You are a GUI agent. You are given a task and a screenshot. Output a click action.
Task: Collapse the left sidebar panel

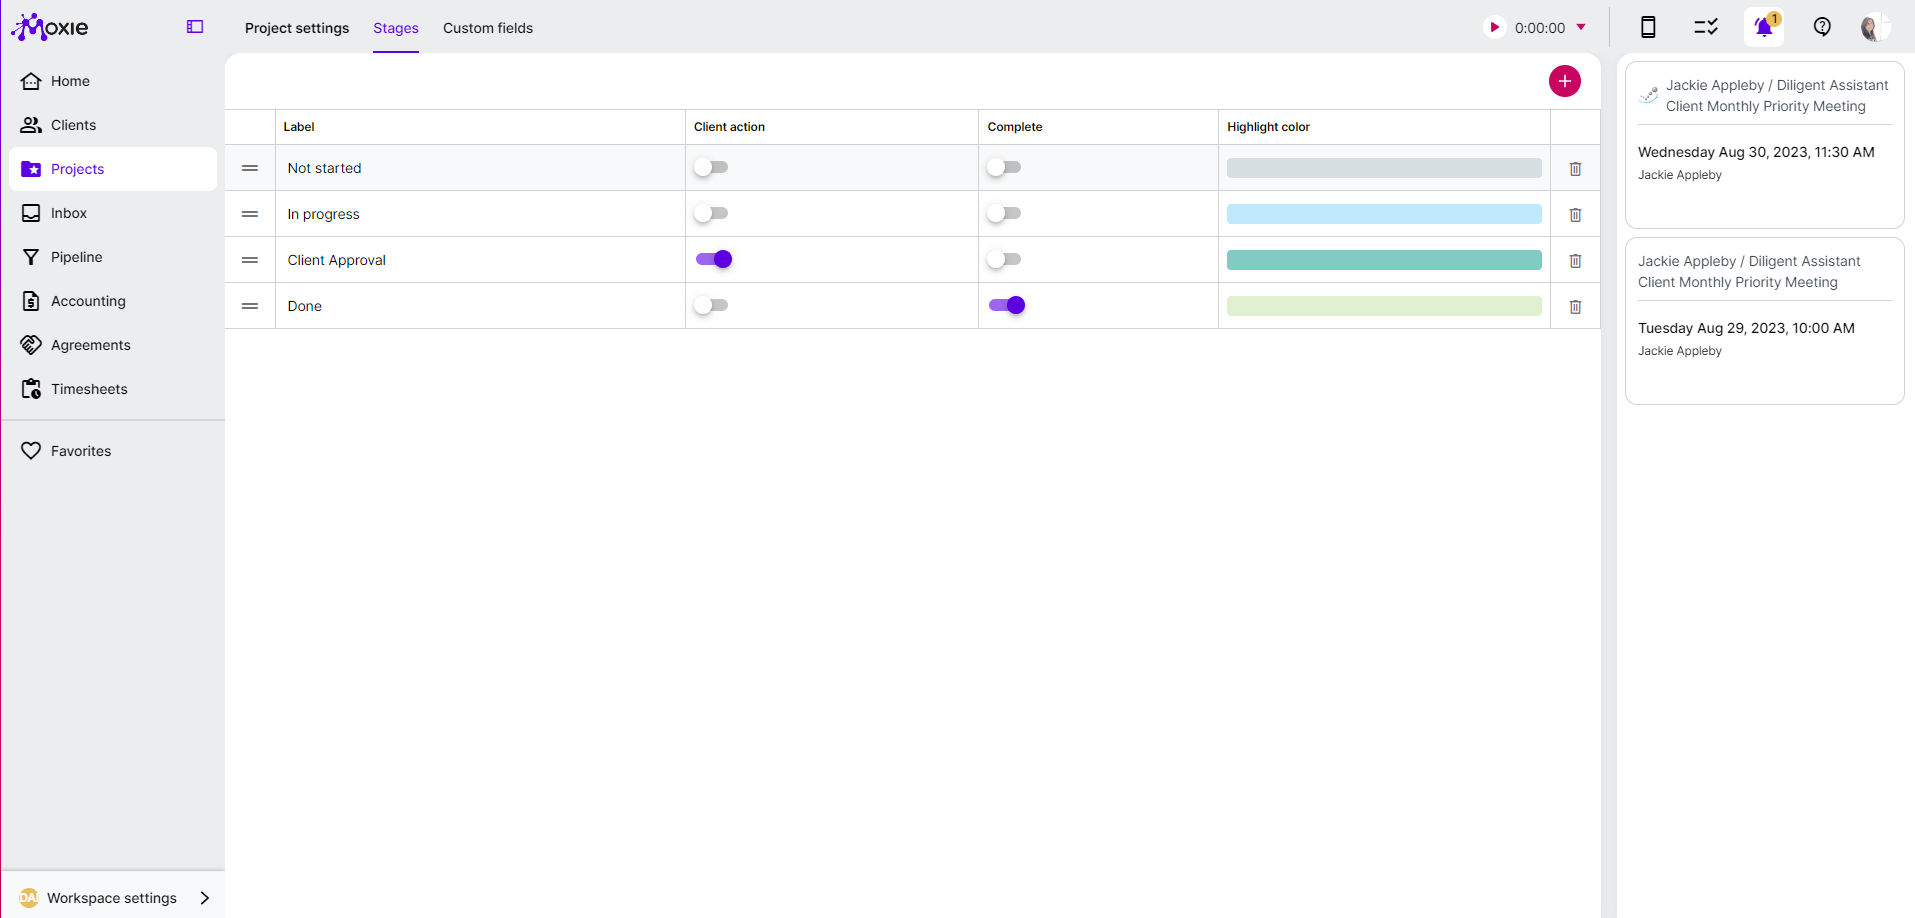(194, 27)
